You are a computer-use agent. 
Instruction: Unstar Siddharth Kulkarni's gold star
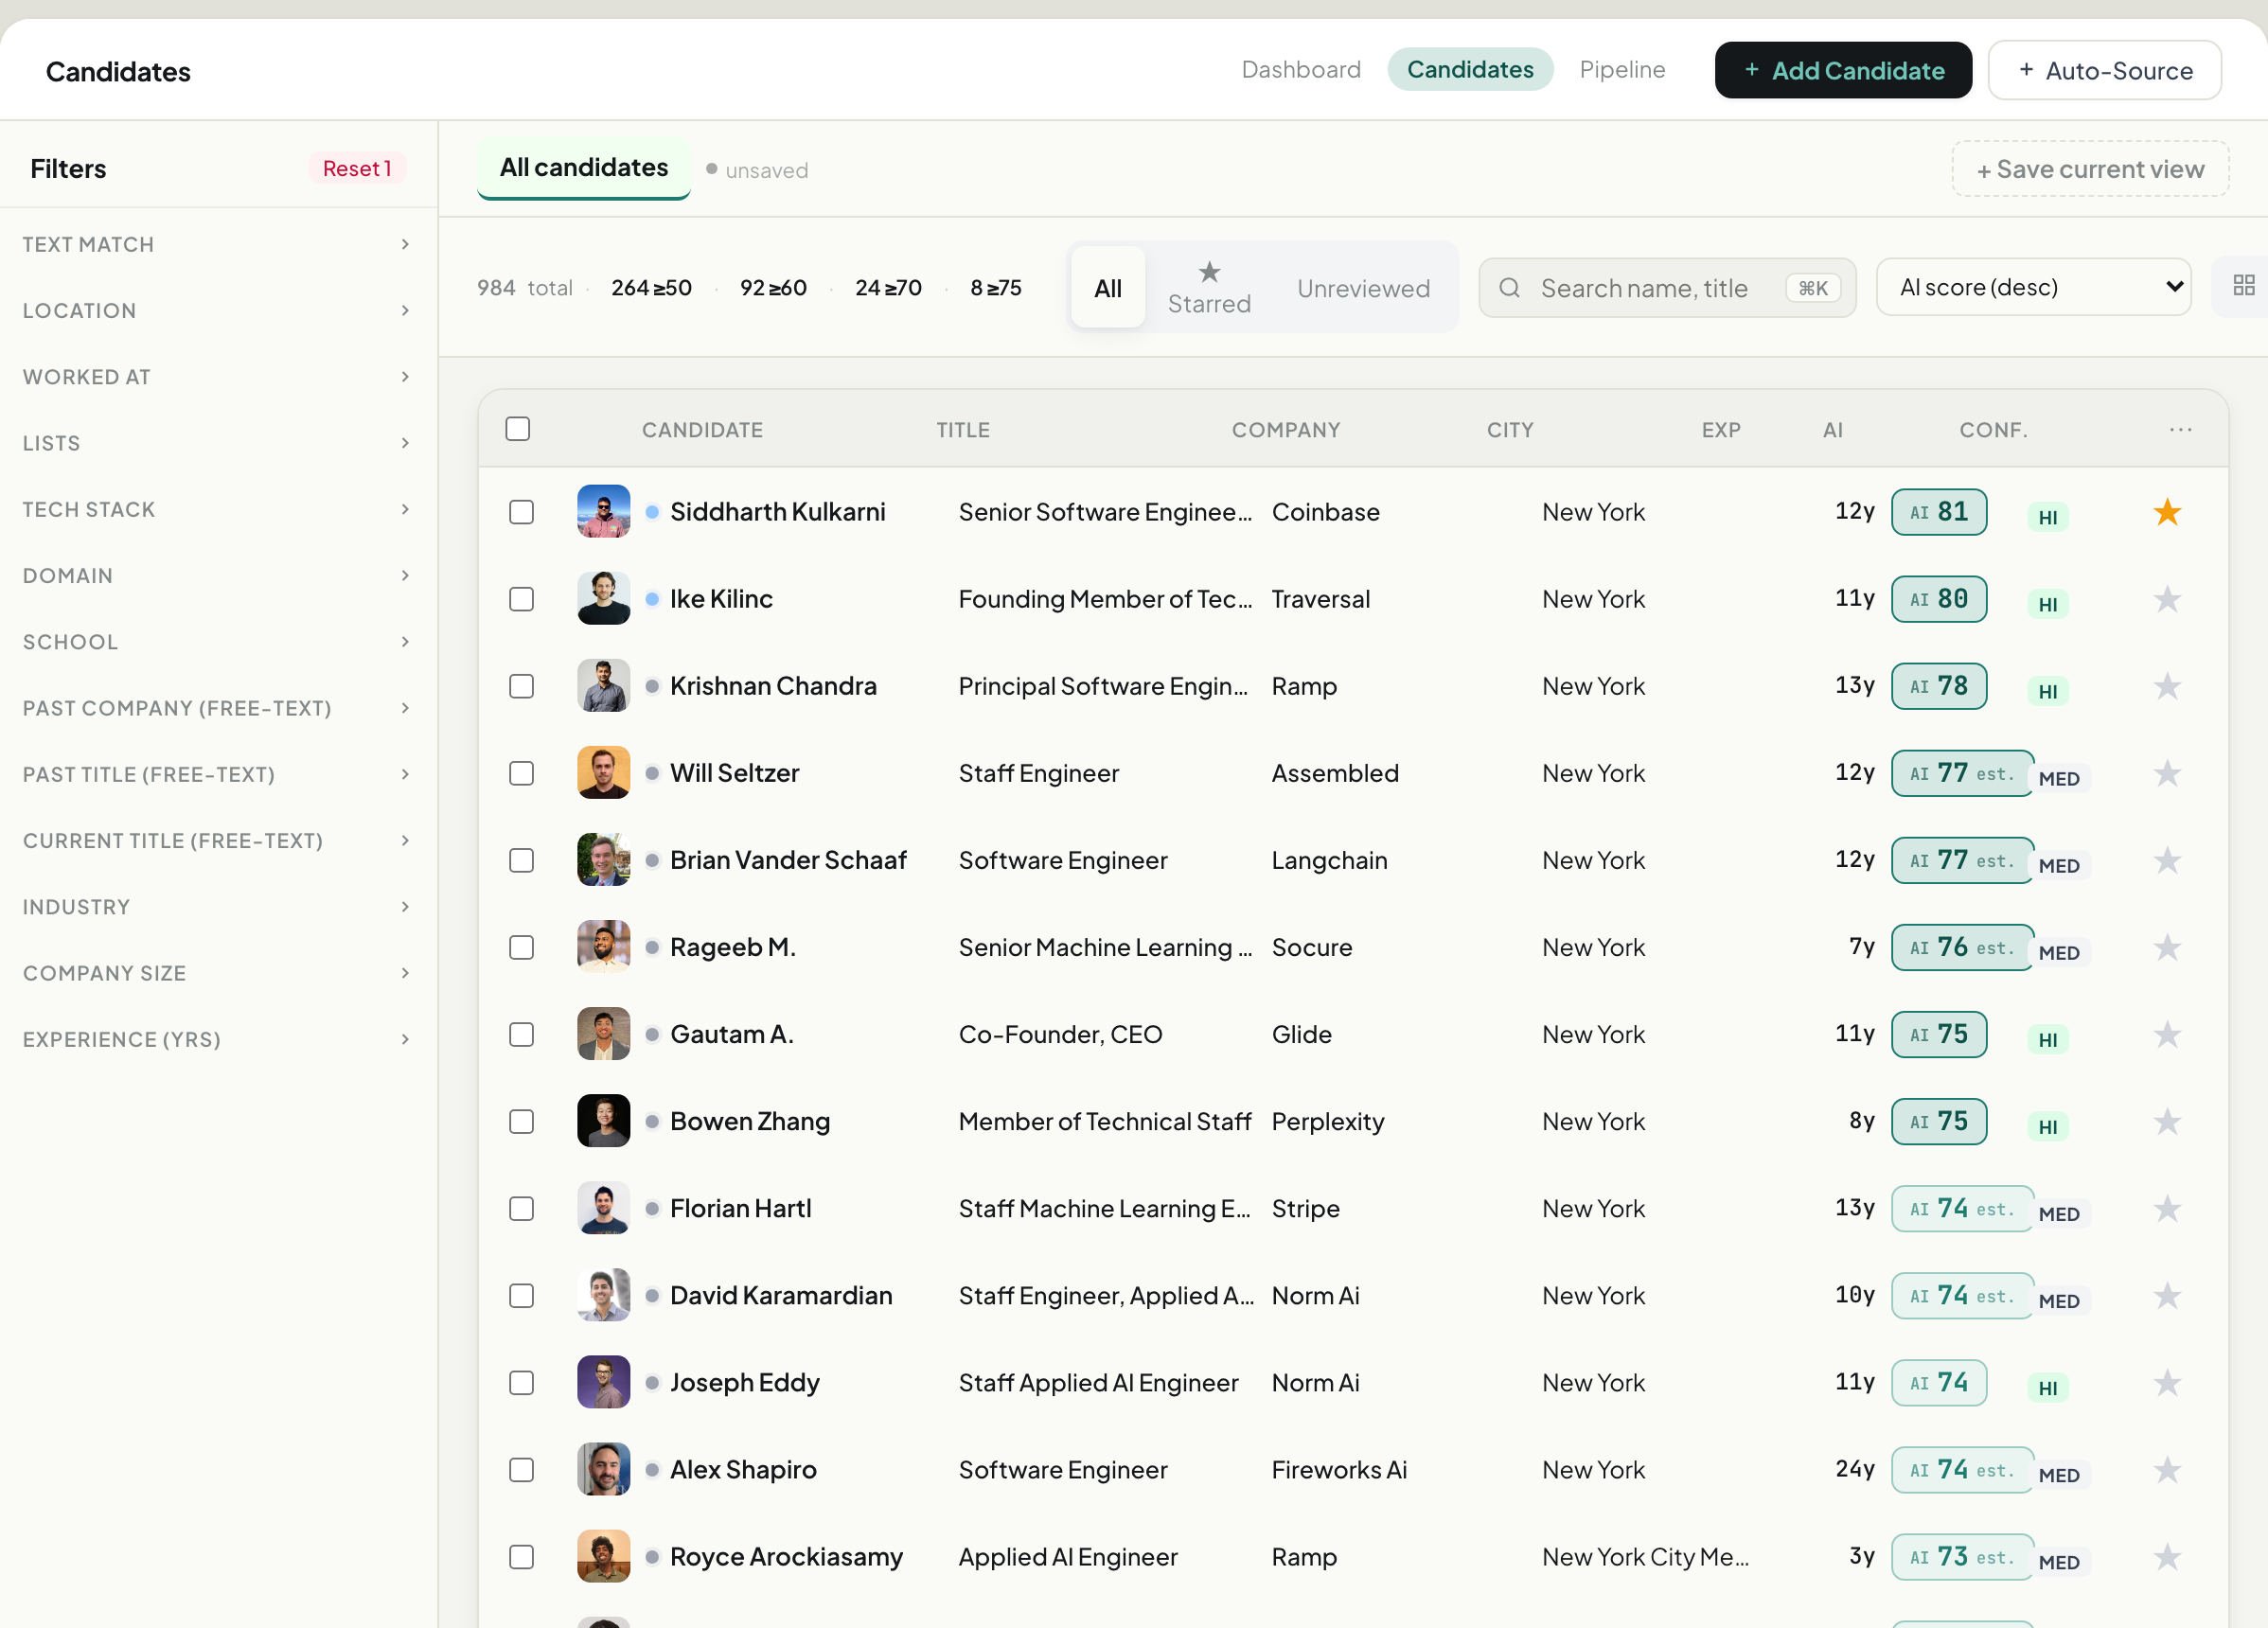(x=2166, y=512)
